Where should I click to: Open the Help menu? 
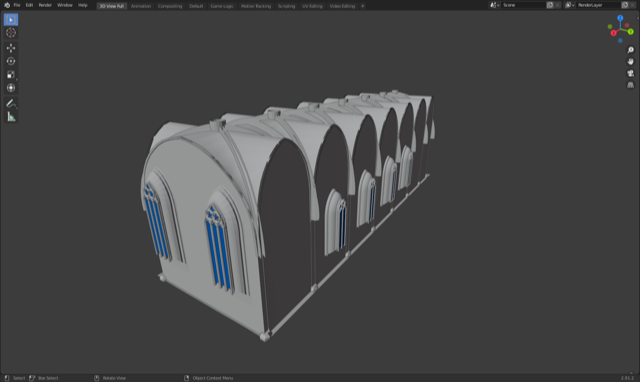[x=82, y=5]
